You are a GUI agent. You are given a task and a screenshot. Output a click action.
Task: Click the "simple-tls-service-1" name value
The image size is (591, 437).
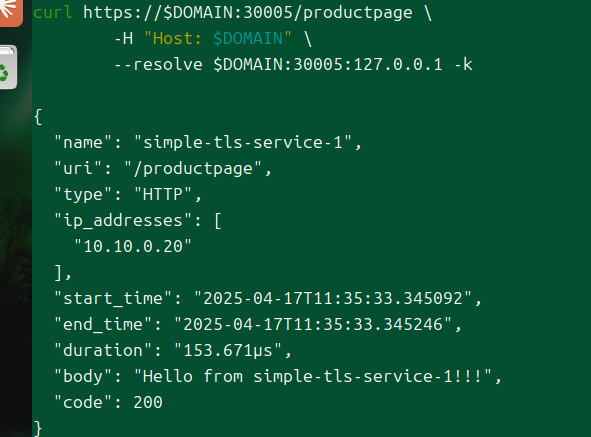243,143
